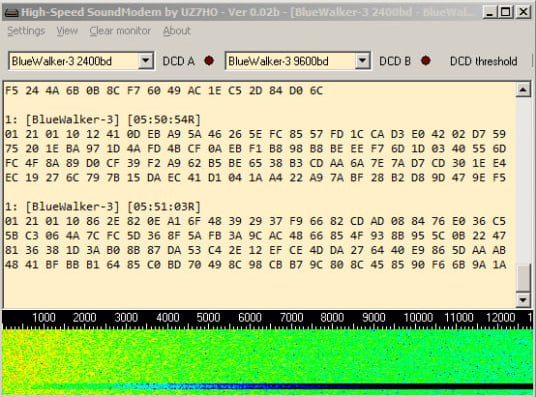Select Clear monitor in menu bar
This screenshot has height=397, width=536.
tap(120, 31)
